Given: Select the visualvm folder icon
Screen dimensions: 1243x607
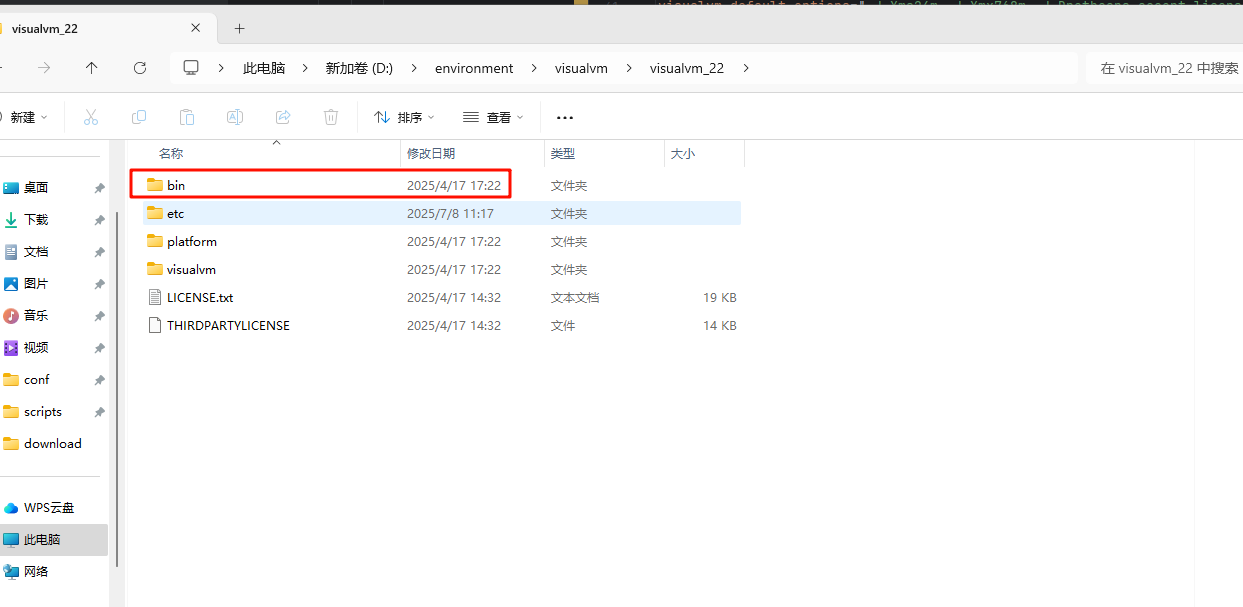Looking at the screenshot, I should click(x=154, y=269).
